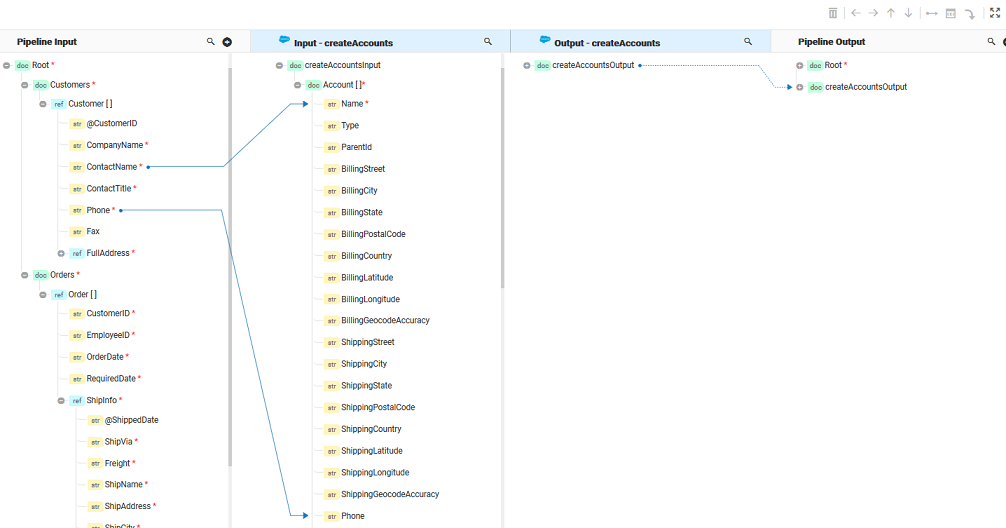Viewport: 1006px width, 528px height.
Task: Click doc type icon of Pipeline Output Root
Action: pyautogui.click(x=815, y=65)
